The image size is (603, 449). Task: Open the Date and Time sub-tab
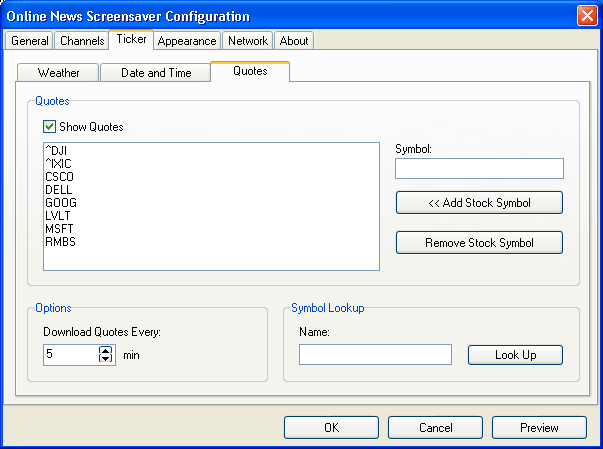pos(155,73)
